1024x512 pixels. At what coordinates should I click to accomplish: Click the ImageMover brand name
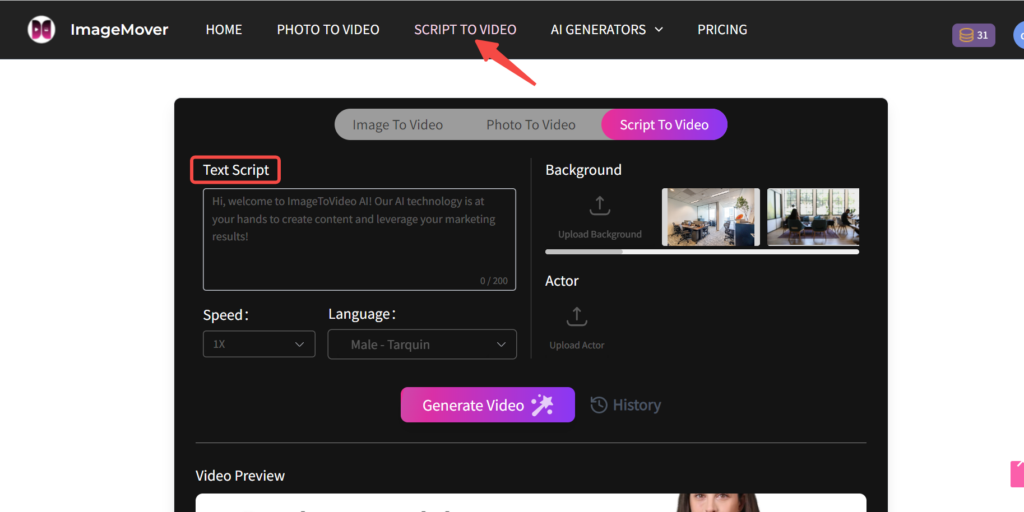point(120,30)
